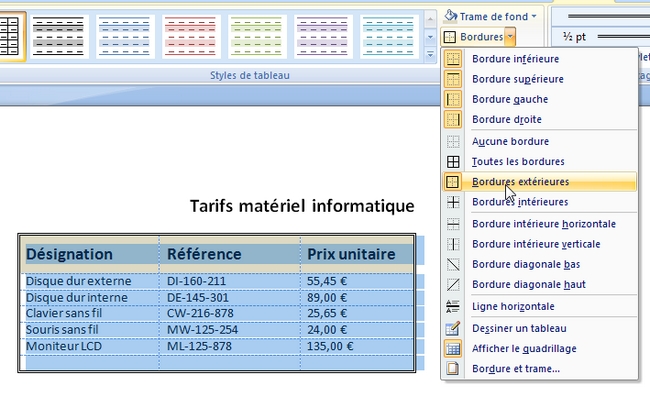Click the 24,00 € price cell
The width and height of the screenshot is (650, 397).
pyautogui.click(x=357, y=330)
